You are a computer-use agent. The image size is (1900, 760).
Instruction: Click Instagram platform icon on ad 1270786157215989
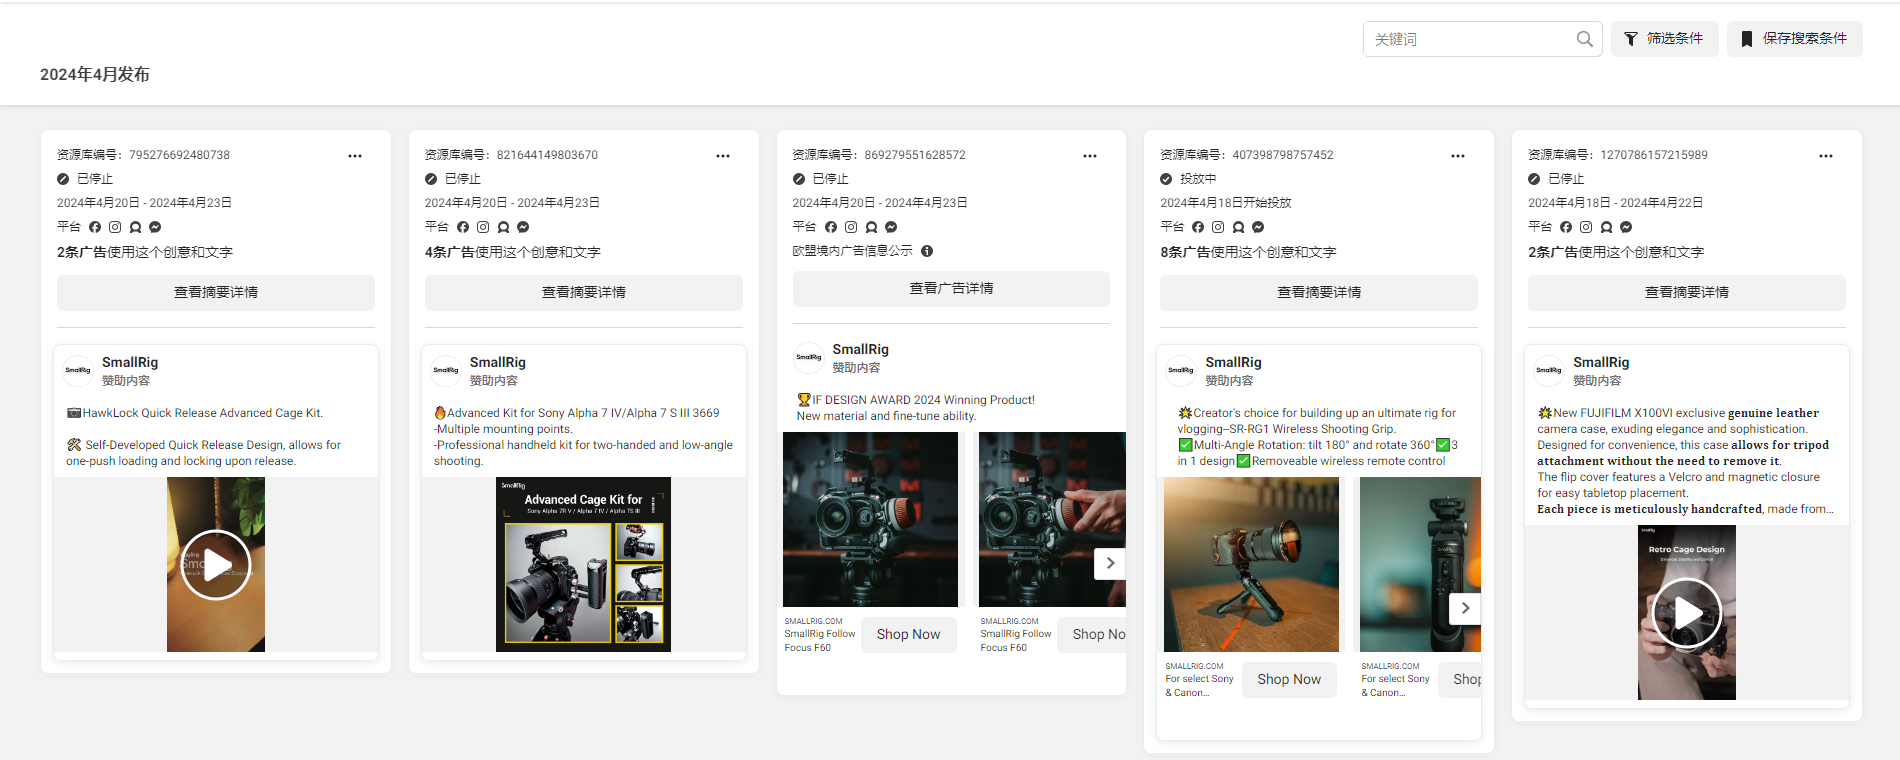click(1586, 227)
